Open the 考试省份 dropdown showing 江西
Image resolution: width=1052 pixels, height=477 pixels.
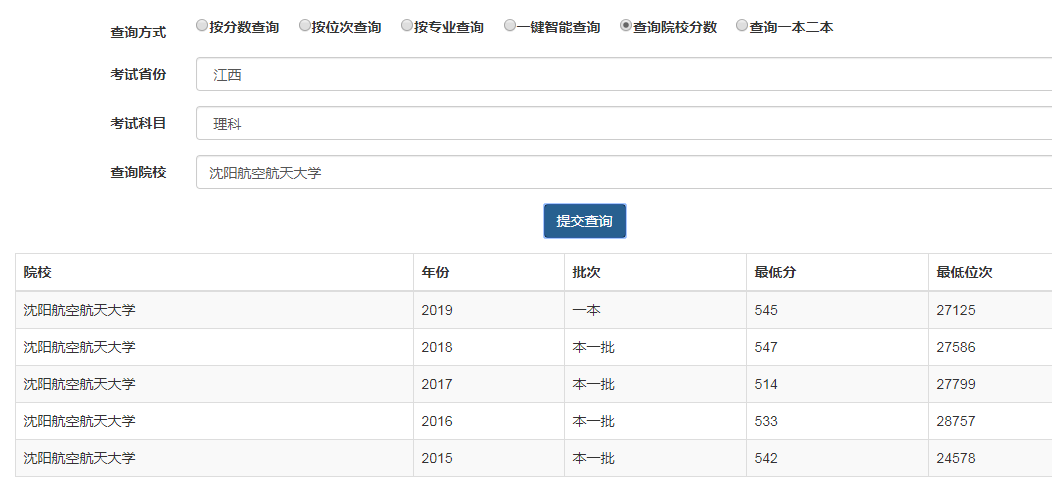(x=624, y=74)
